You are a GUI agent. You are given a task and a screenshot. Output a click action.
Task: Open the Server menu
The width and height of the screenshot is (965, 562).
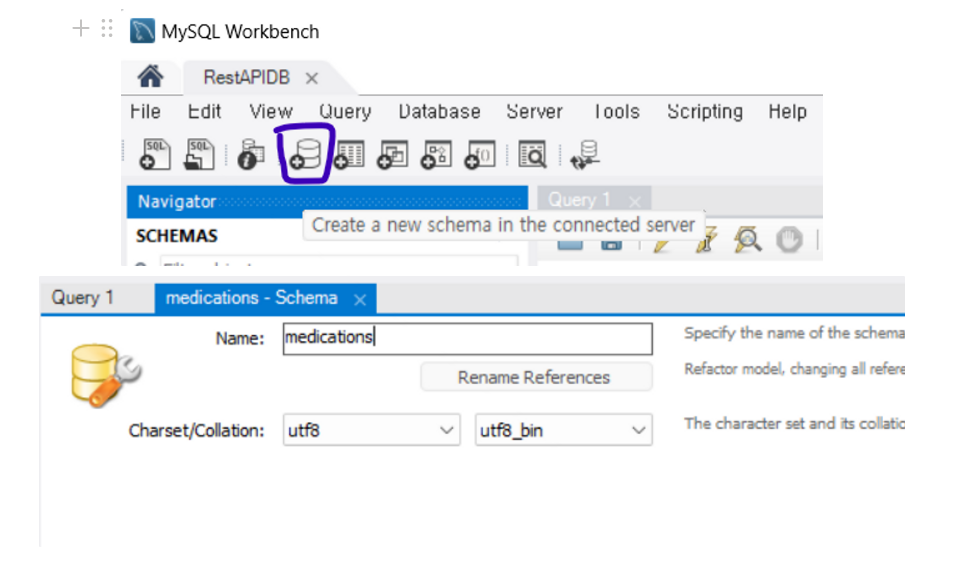pyautogui.click(x=535, y=111)
